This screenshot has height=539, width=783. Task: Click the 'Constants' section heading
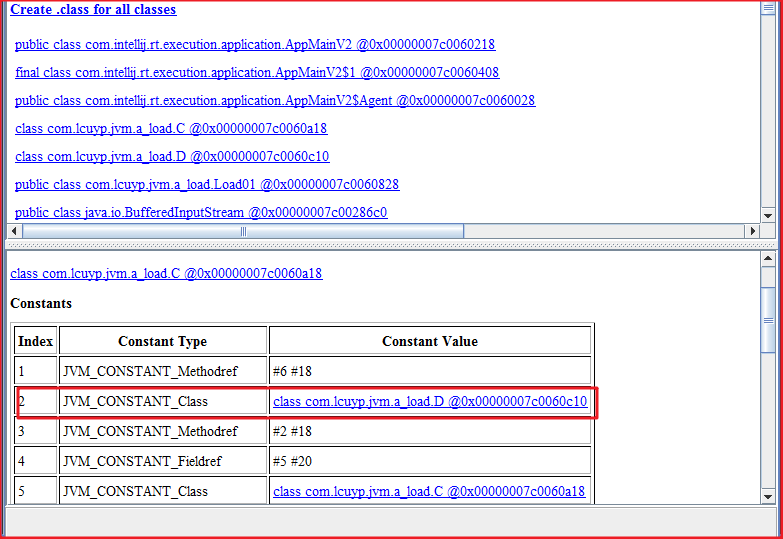(41, 303)
